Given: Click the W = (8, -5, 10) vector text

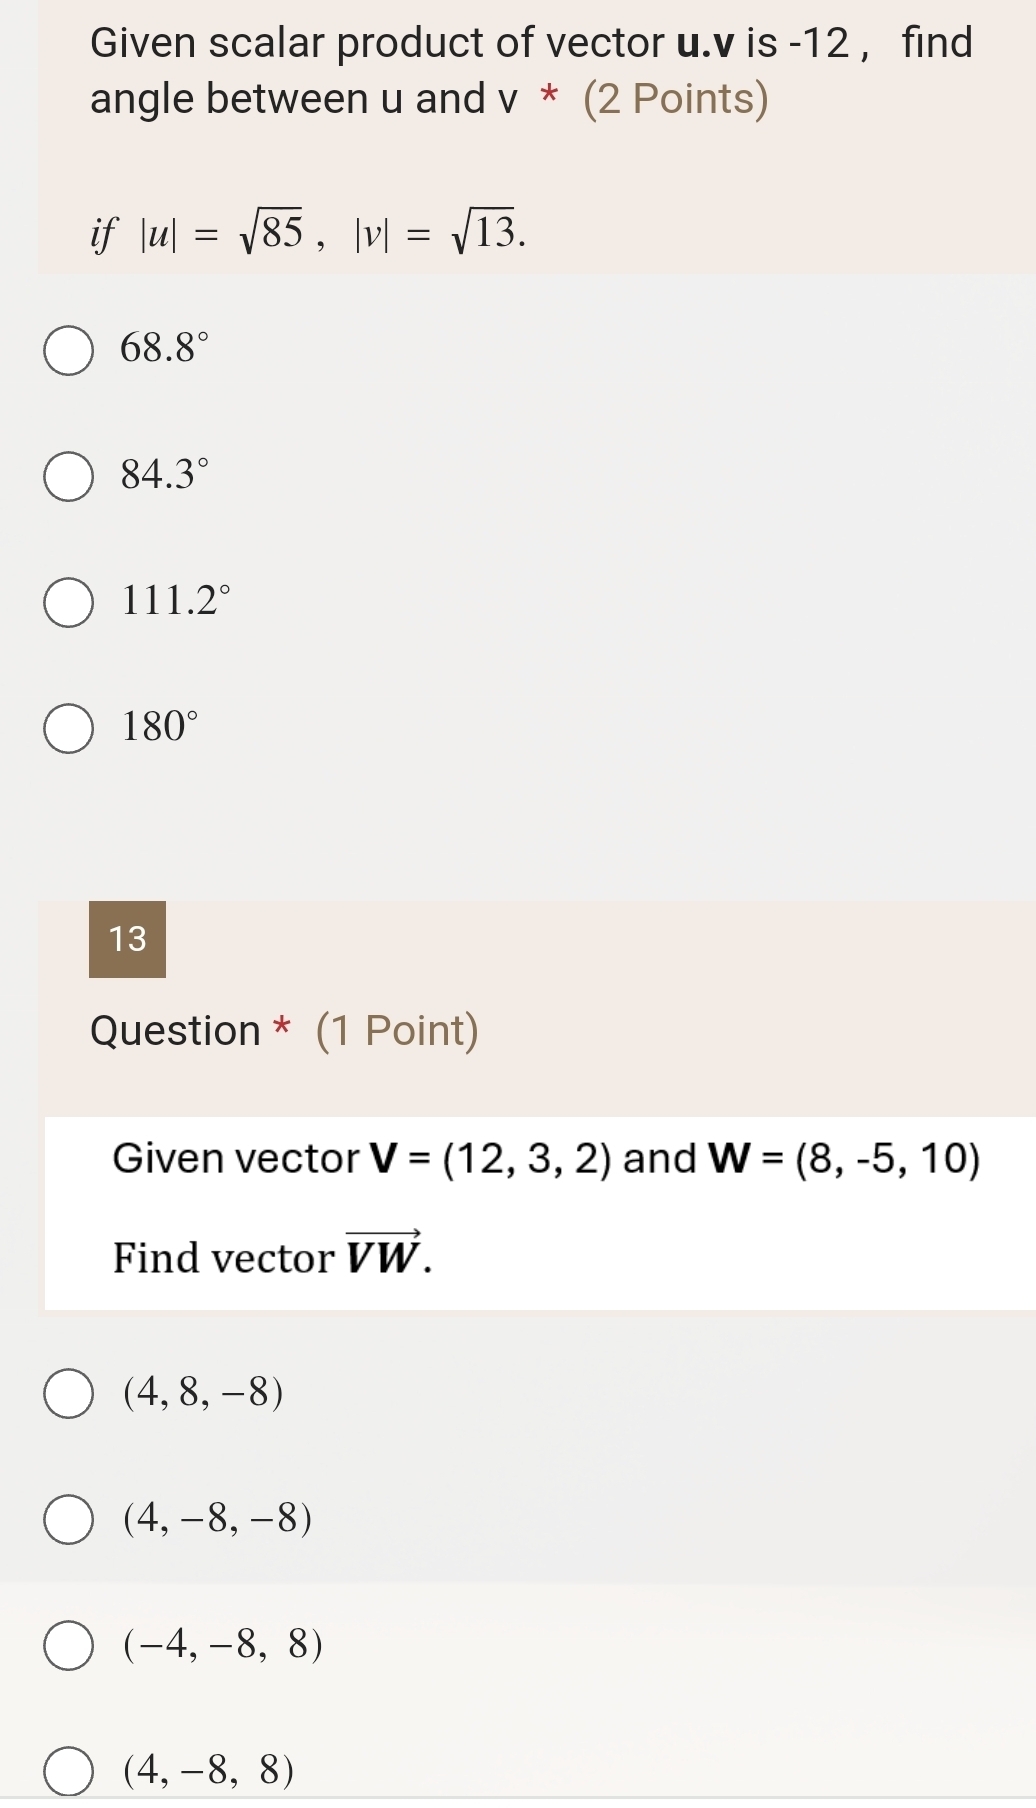Looking at the screenshot, I should coord(844,1159).
